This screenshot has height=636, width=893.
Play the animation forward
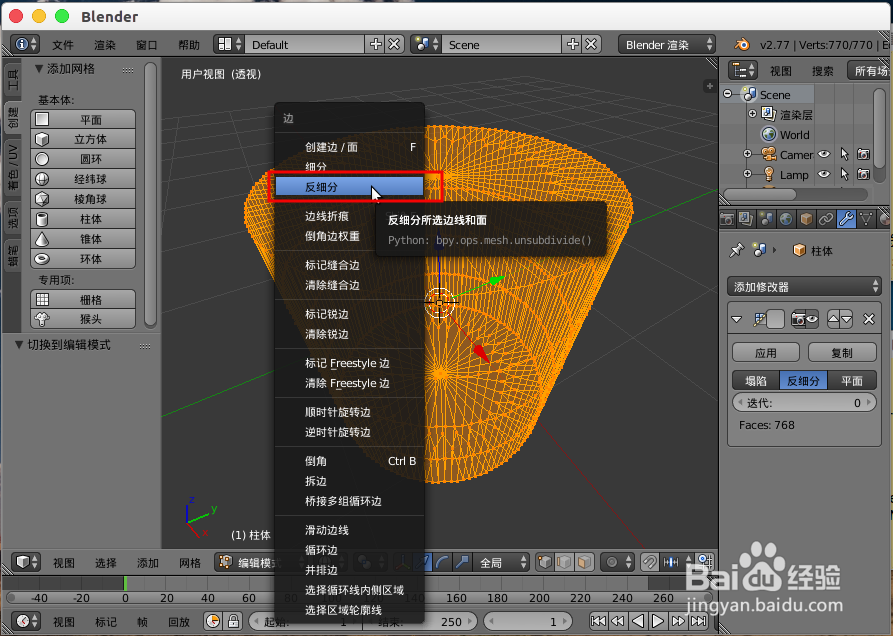658,621
